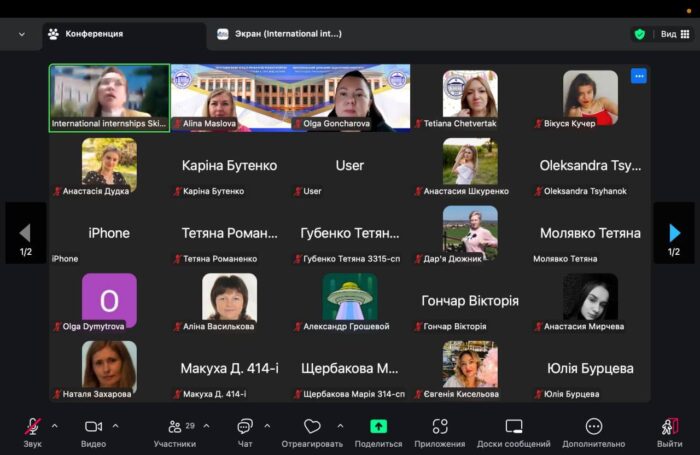Open the Чат chat panel

(245, 427)
